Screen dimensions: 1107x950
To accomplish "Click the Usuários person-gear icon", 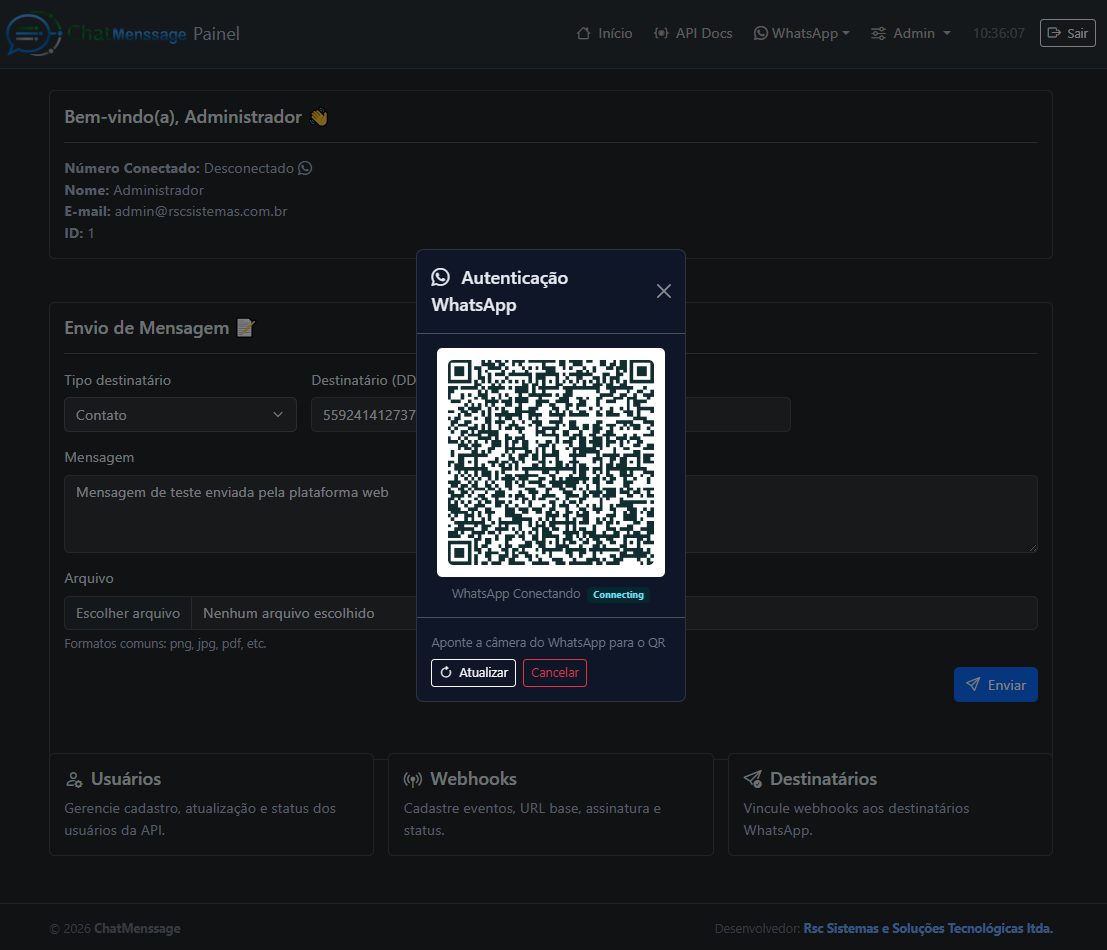I will click(x=74, y=779).
